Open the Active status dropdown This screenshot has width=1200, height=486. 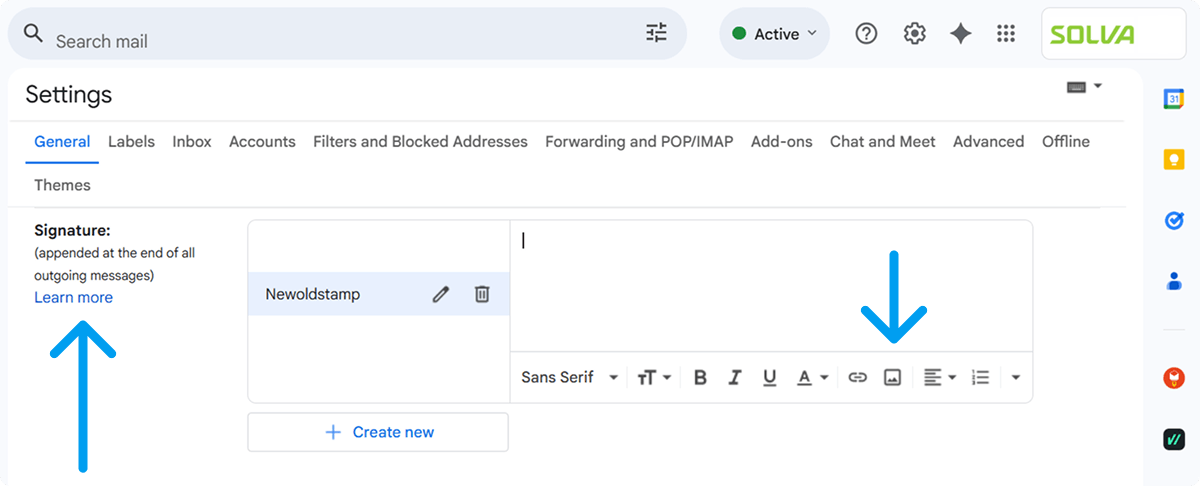[x=775, y=34]
